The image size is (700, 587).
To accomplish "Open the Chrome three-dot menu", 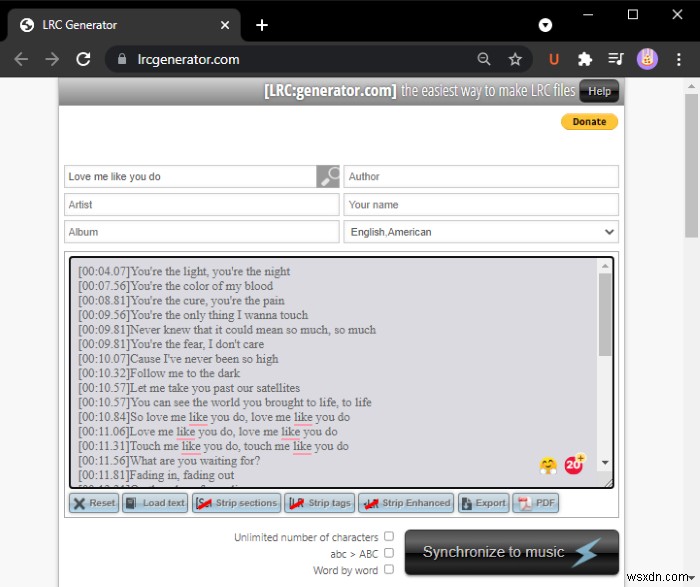I will click(678, 59).
